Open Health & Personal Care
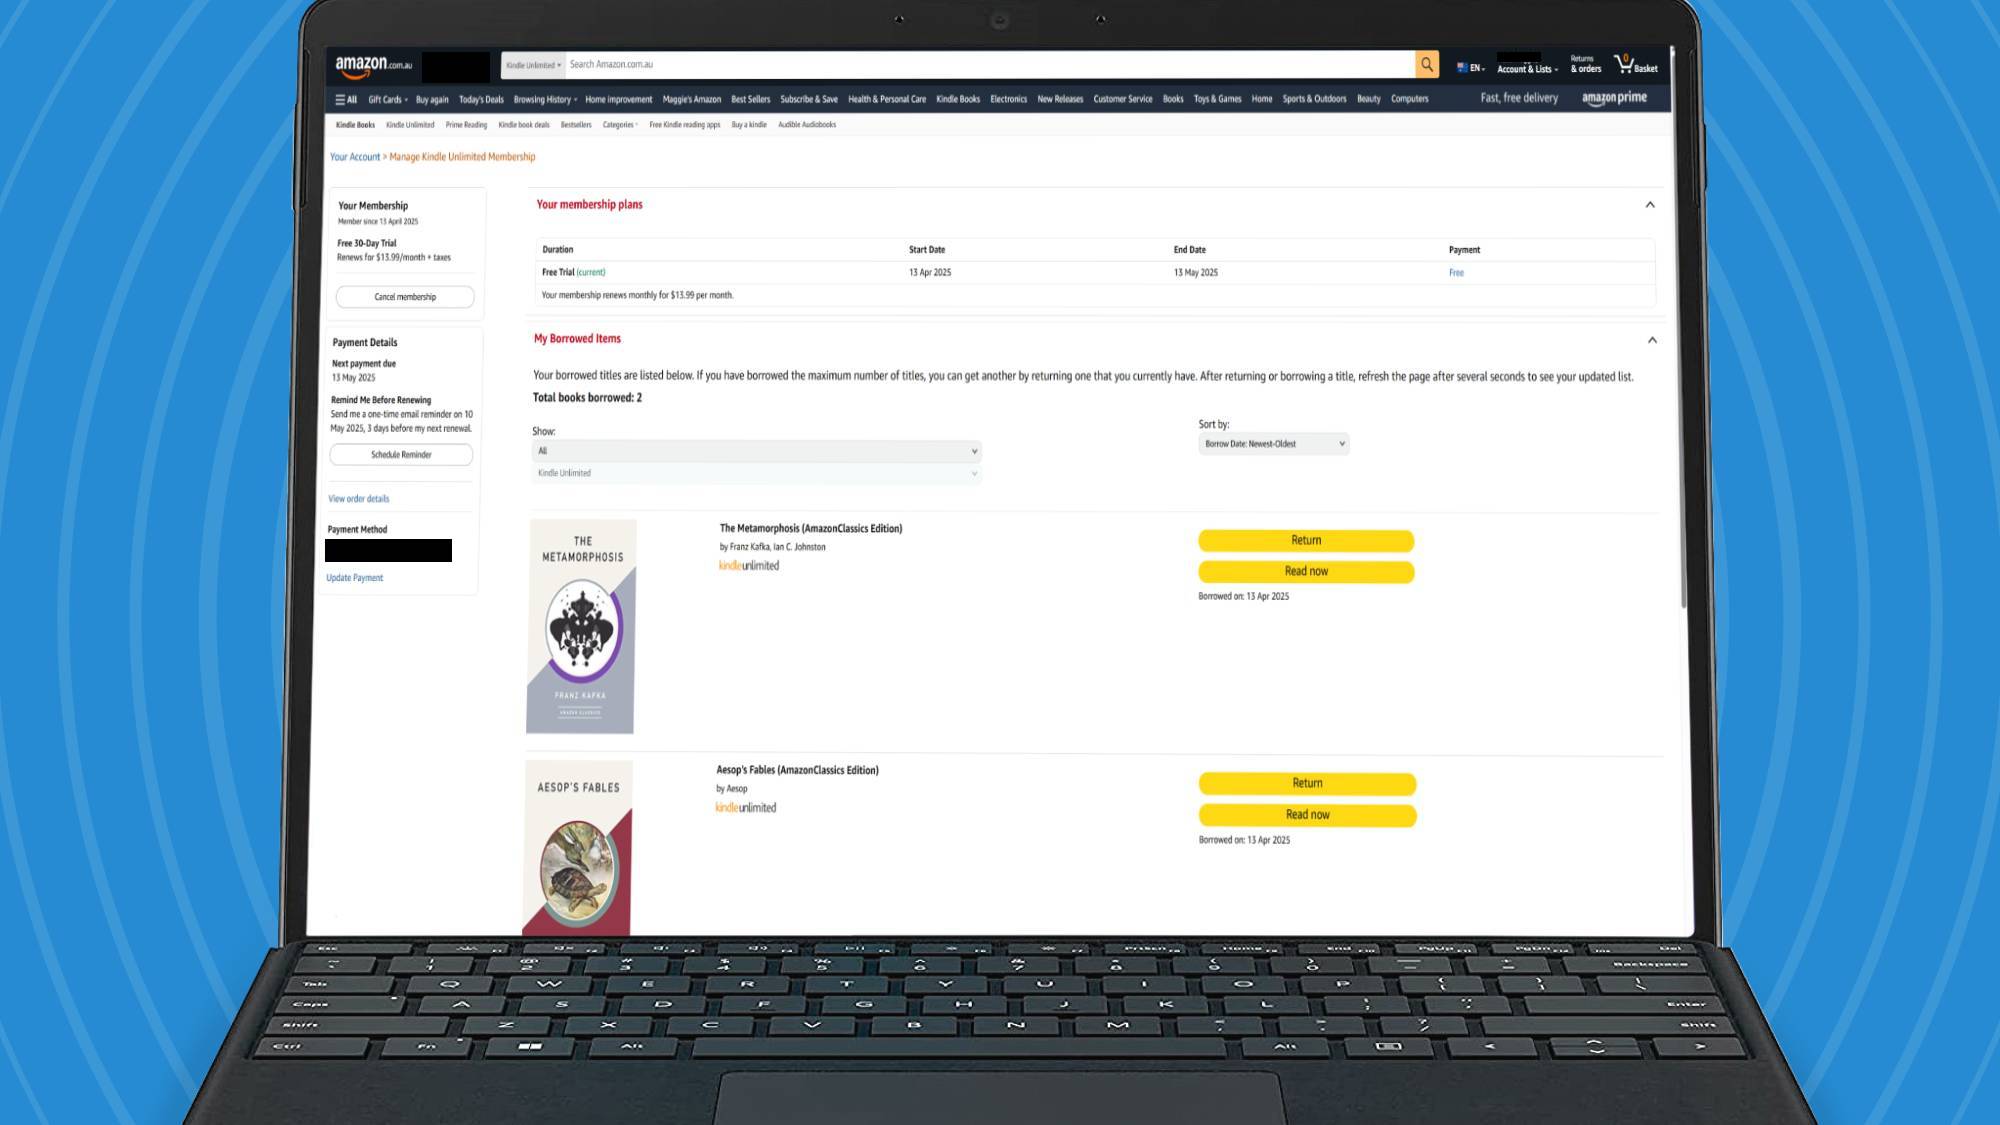Screen dimensions: 2000x1125 887,99
